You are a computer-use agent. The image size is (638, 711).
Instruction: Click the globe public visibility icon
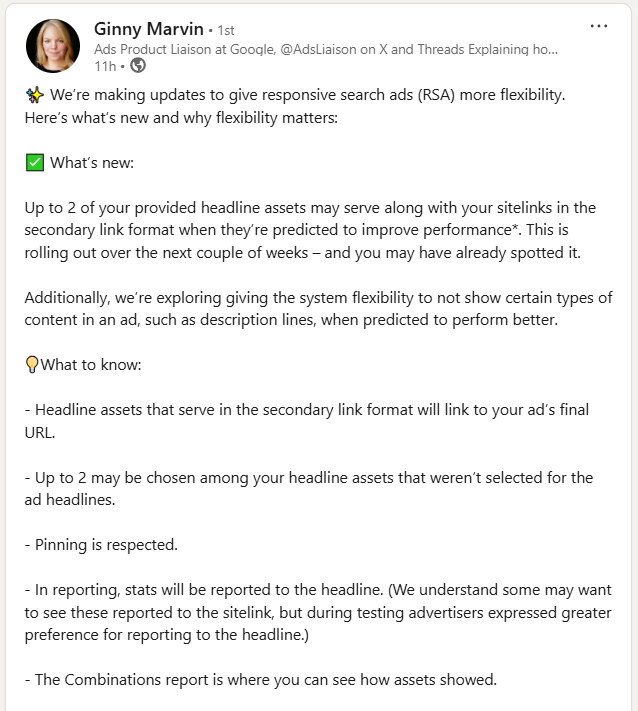coord(138,66)
